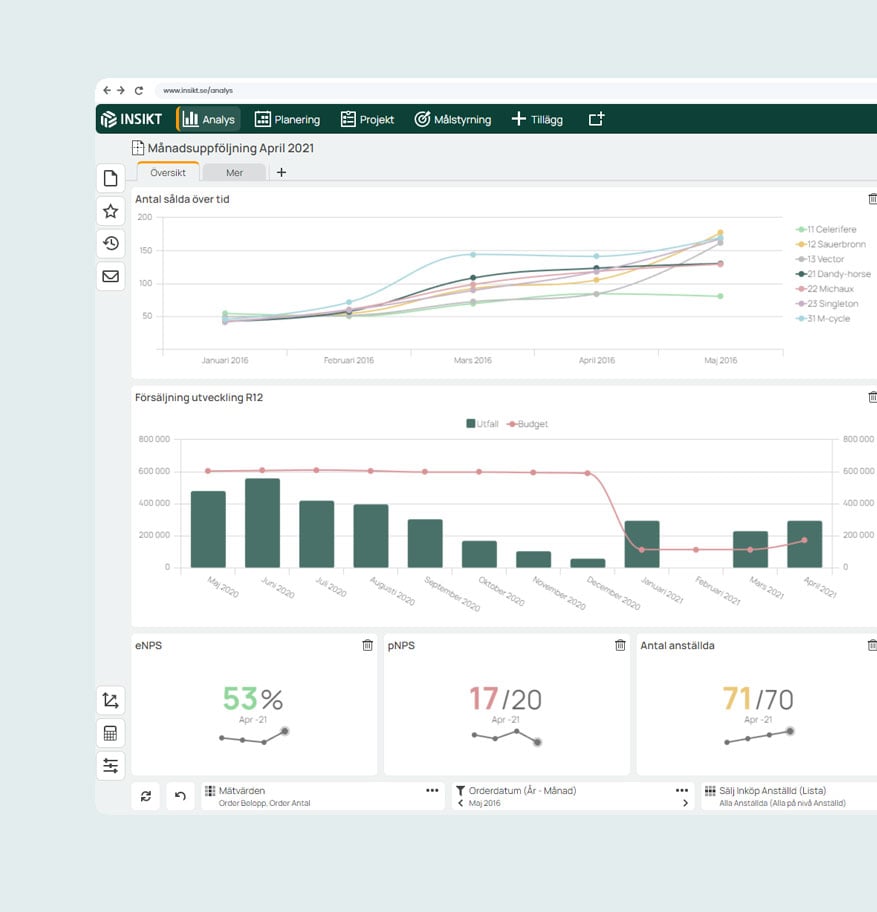
Task: Open the documents panel in the sidebar
Action: (110, 177)
